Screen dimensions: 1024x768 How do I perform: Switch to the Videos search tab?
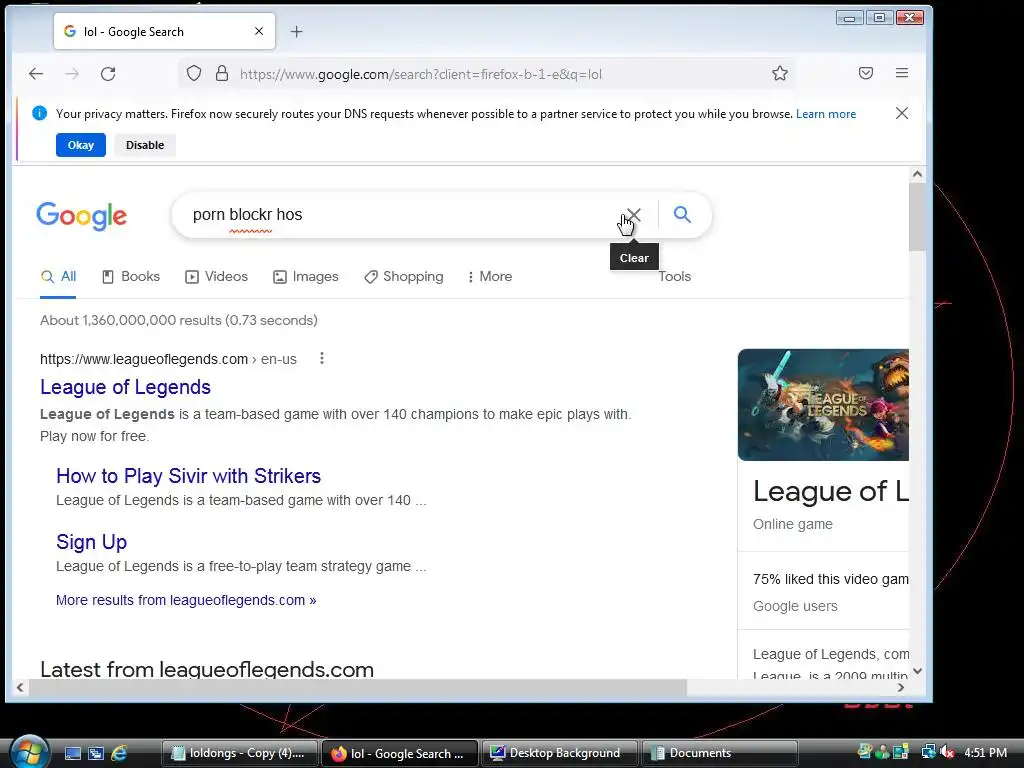[x=216, y=276]
